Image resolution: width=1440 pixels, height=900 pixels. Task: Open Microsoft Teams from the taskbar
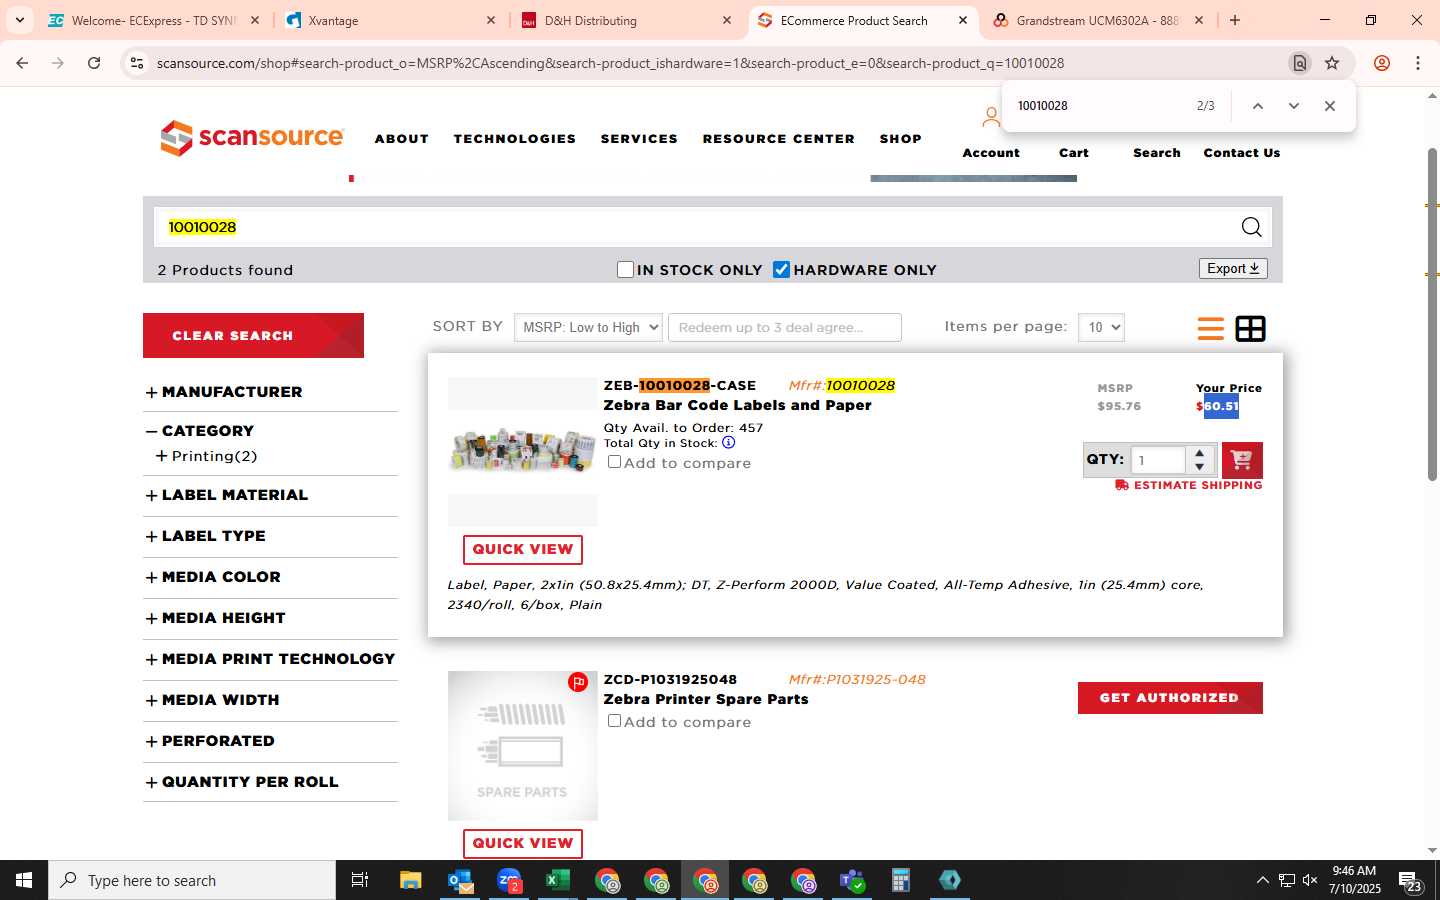852,880
